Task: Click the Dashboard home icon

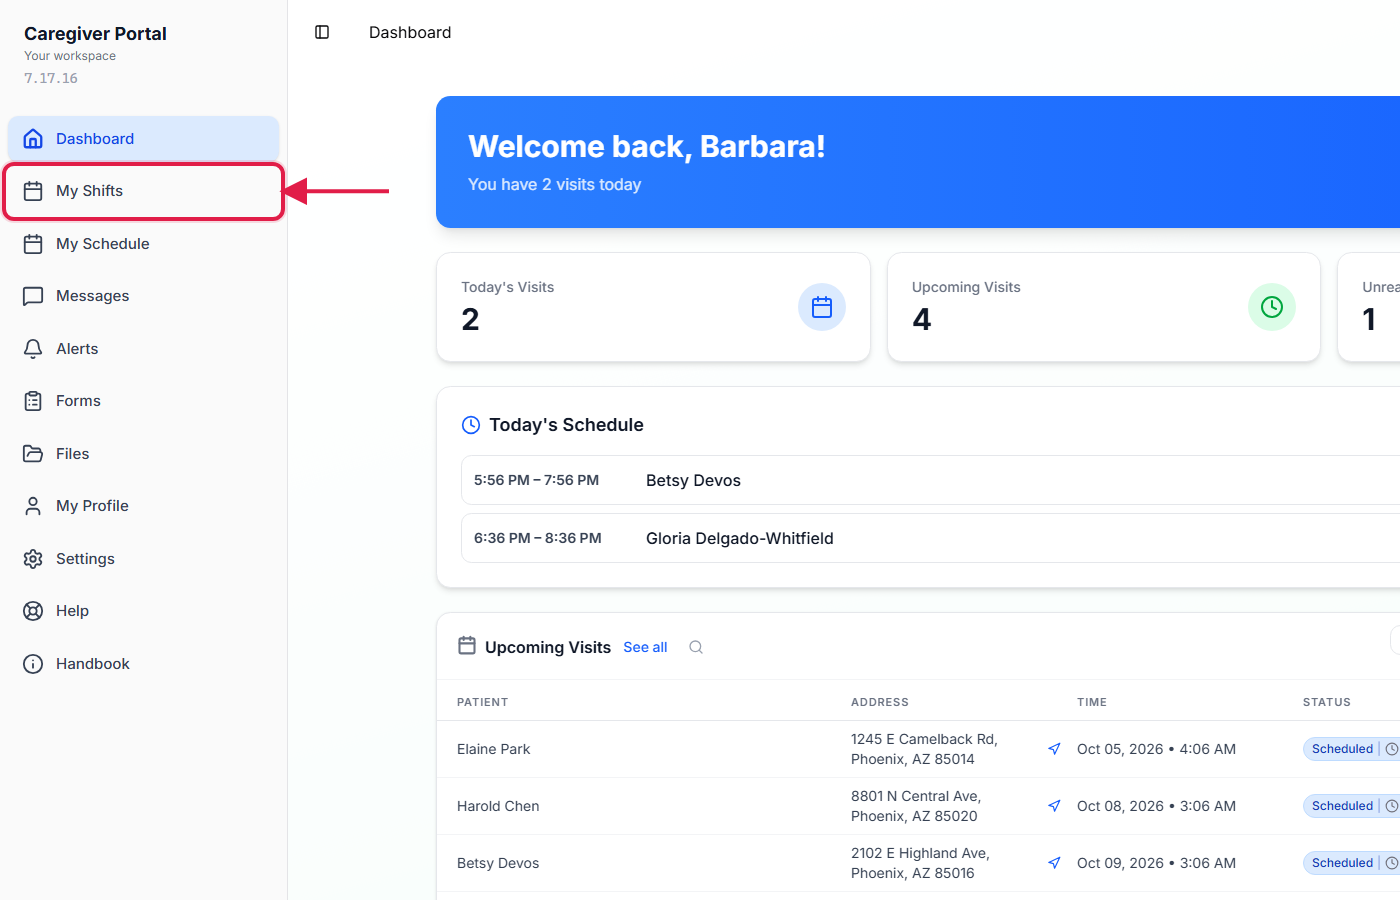Action: pyautogui.click(x=33, y=139)
